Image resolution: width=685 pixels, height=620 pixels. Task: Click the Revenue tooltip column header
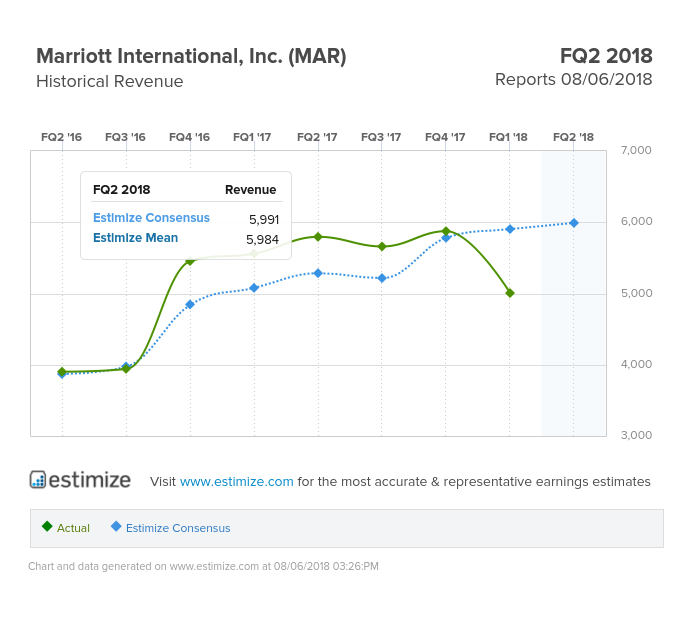click(x=251, y=190)
